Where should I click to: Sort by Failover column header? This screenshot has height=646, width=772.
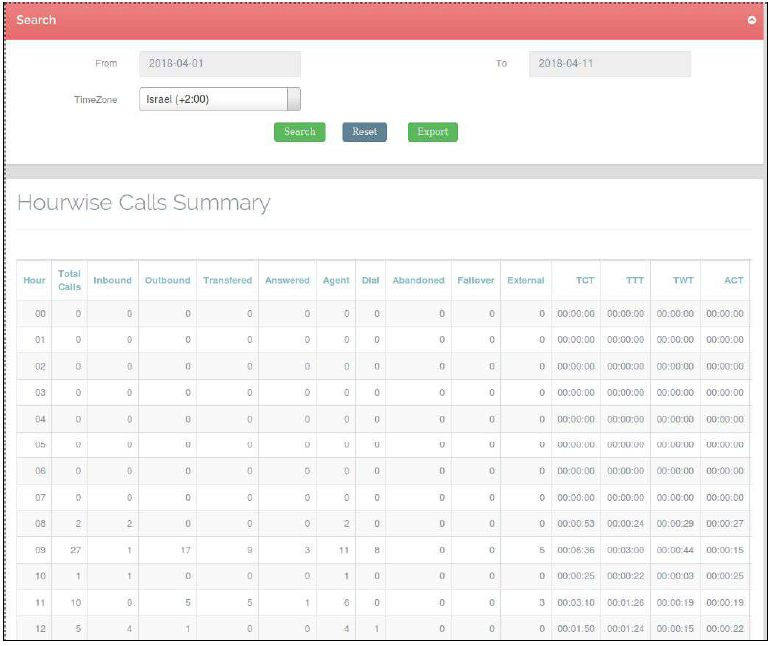tap(475, 280)
